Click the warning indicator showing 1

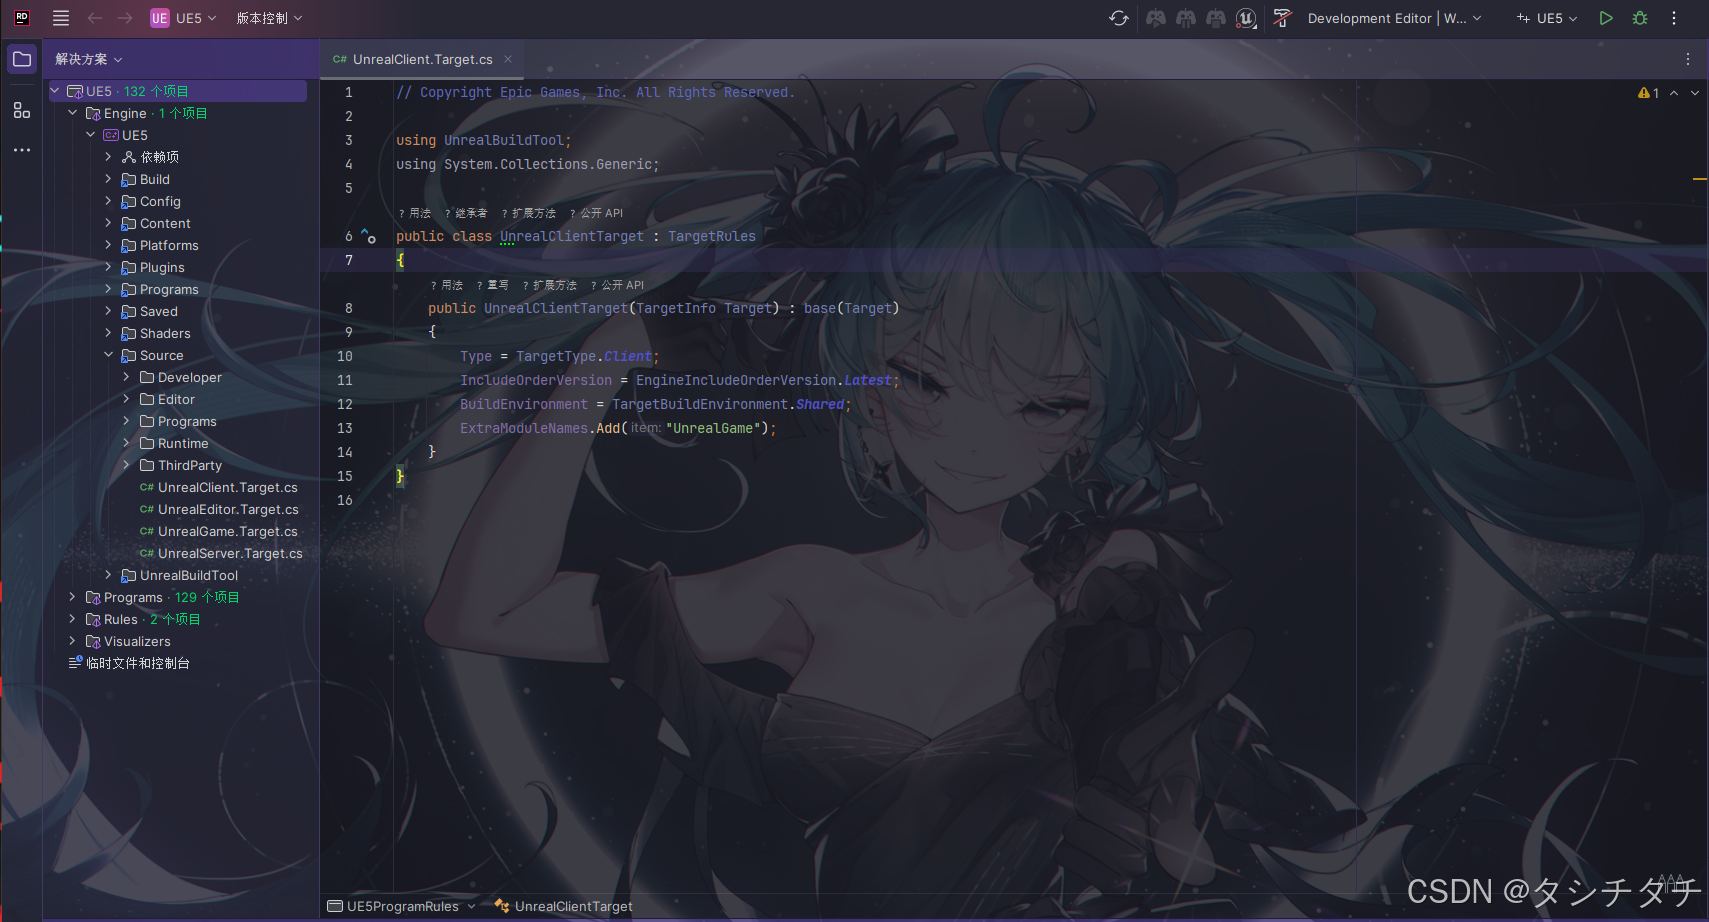[x=1649, y=93]
